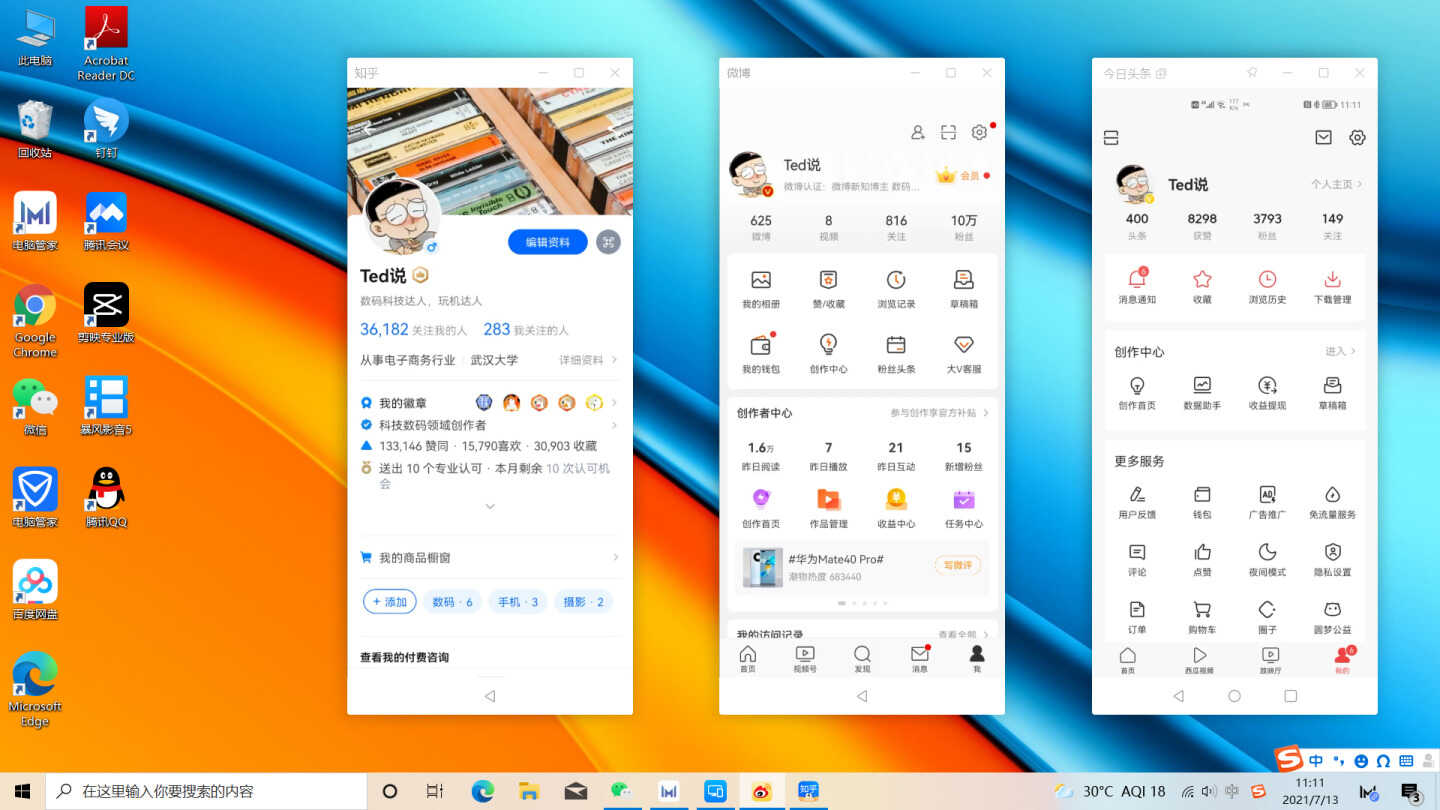Screen dimensions: 1440x810
Task: Click 编辑资料 button in Zhihu
Action: 548,242
